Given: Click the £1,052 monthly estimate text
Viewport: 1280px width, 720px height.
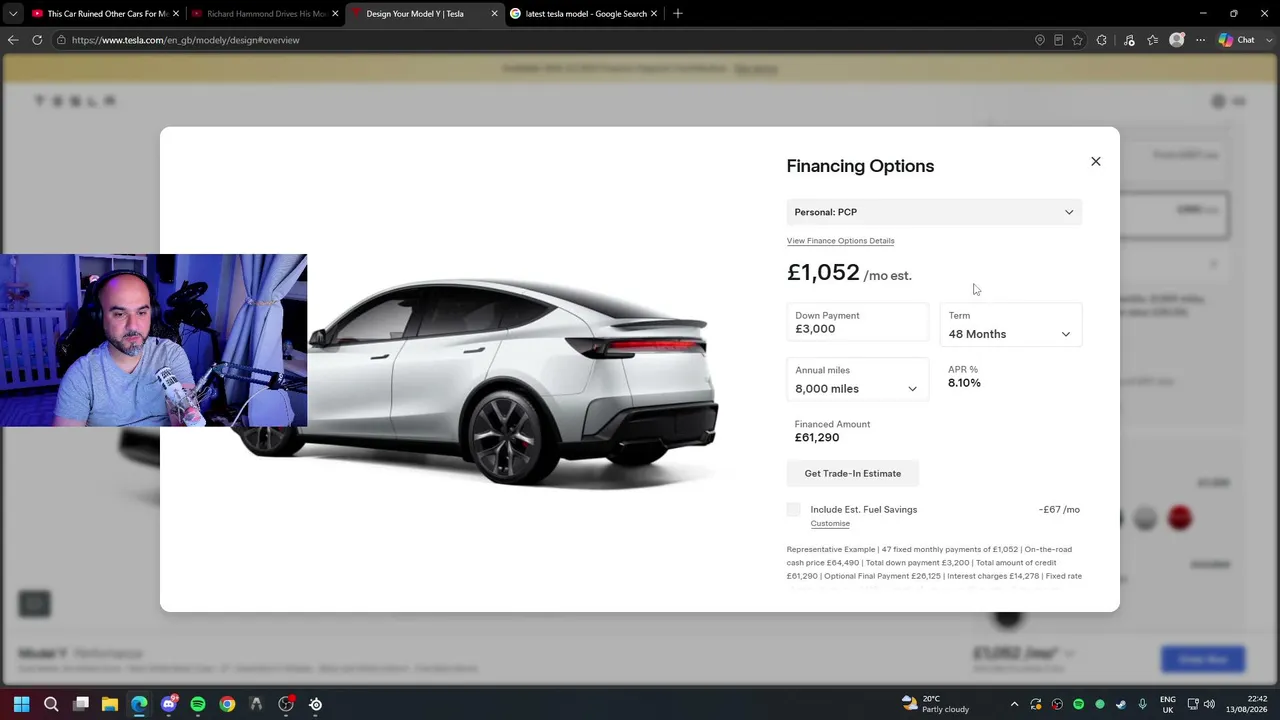Looking at the screenshot, I should [849, 273].
